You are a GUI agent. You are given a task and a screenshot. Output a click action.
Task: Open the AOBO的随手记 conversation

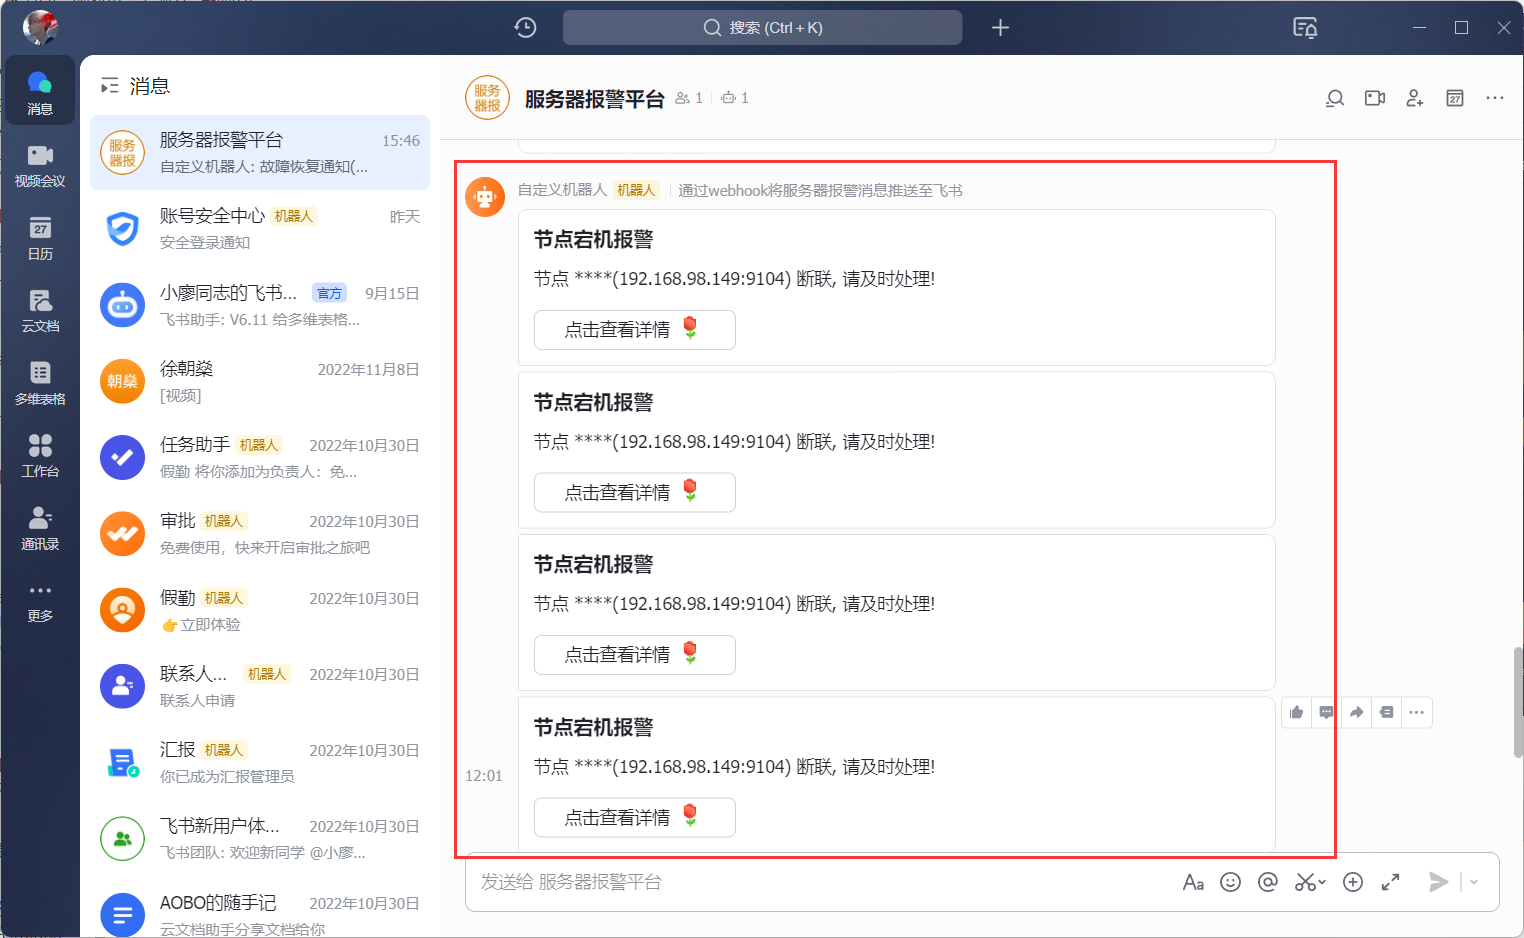coord(260,914)
